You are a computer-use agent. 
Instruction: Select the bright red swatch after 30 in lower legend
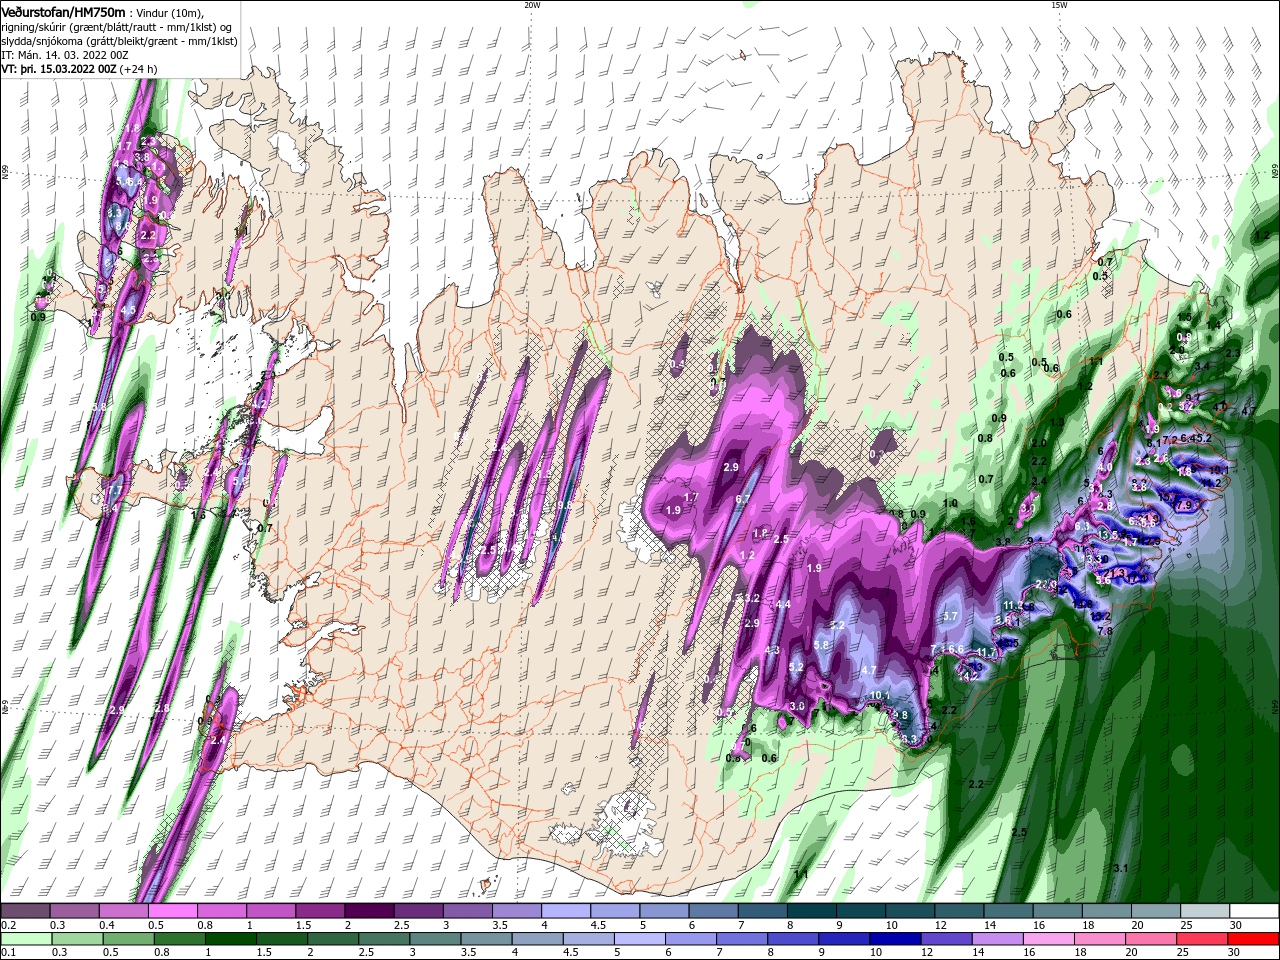pyautogui.click(x=1254, y=939)
